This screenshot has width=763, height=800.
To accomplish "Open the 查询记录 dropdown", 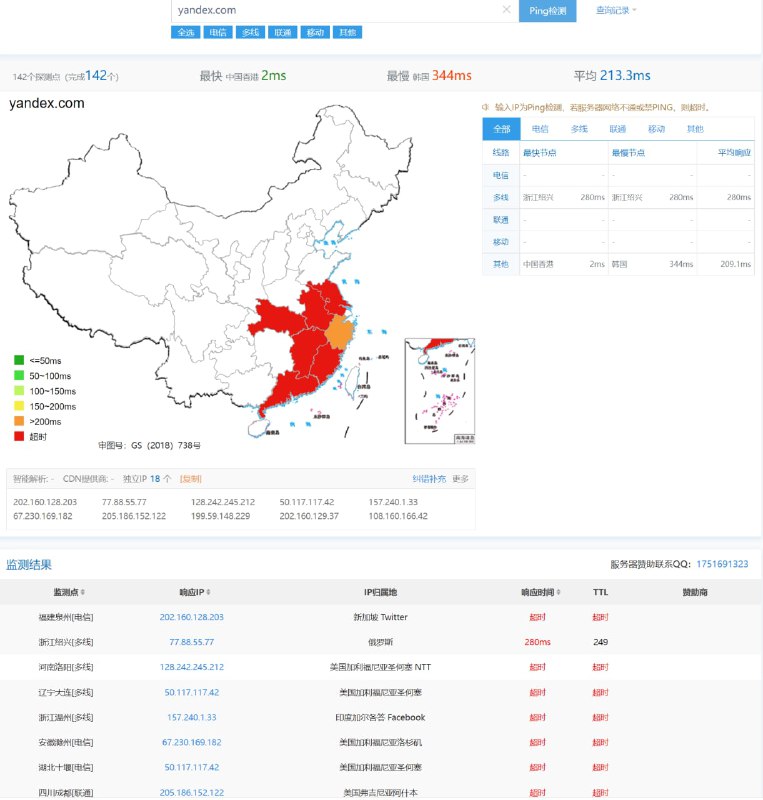I will pos(616,10).
